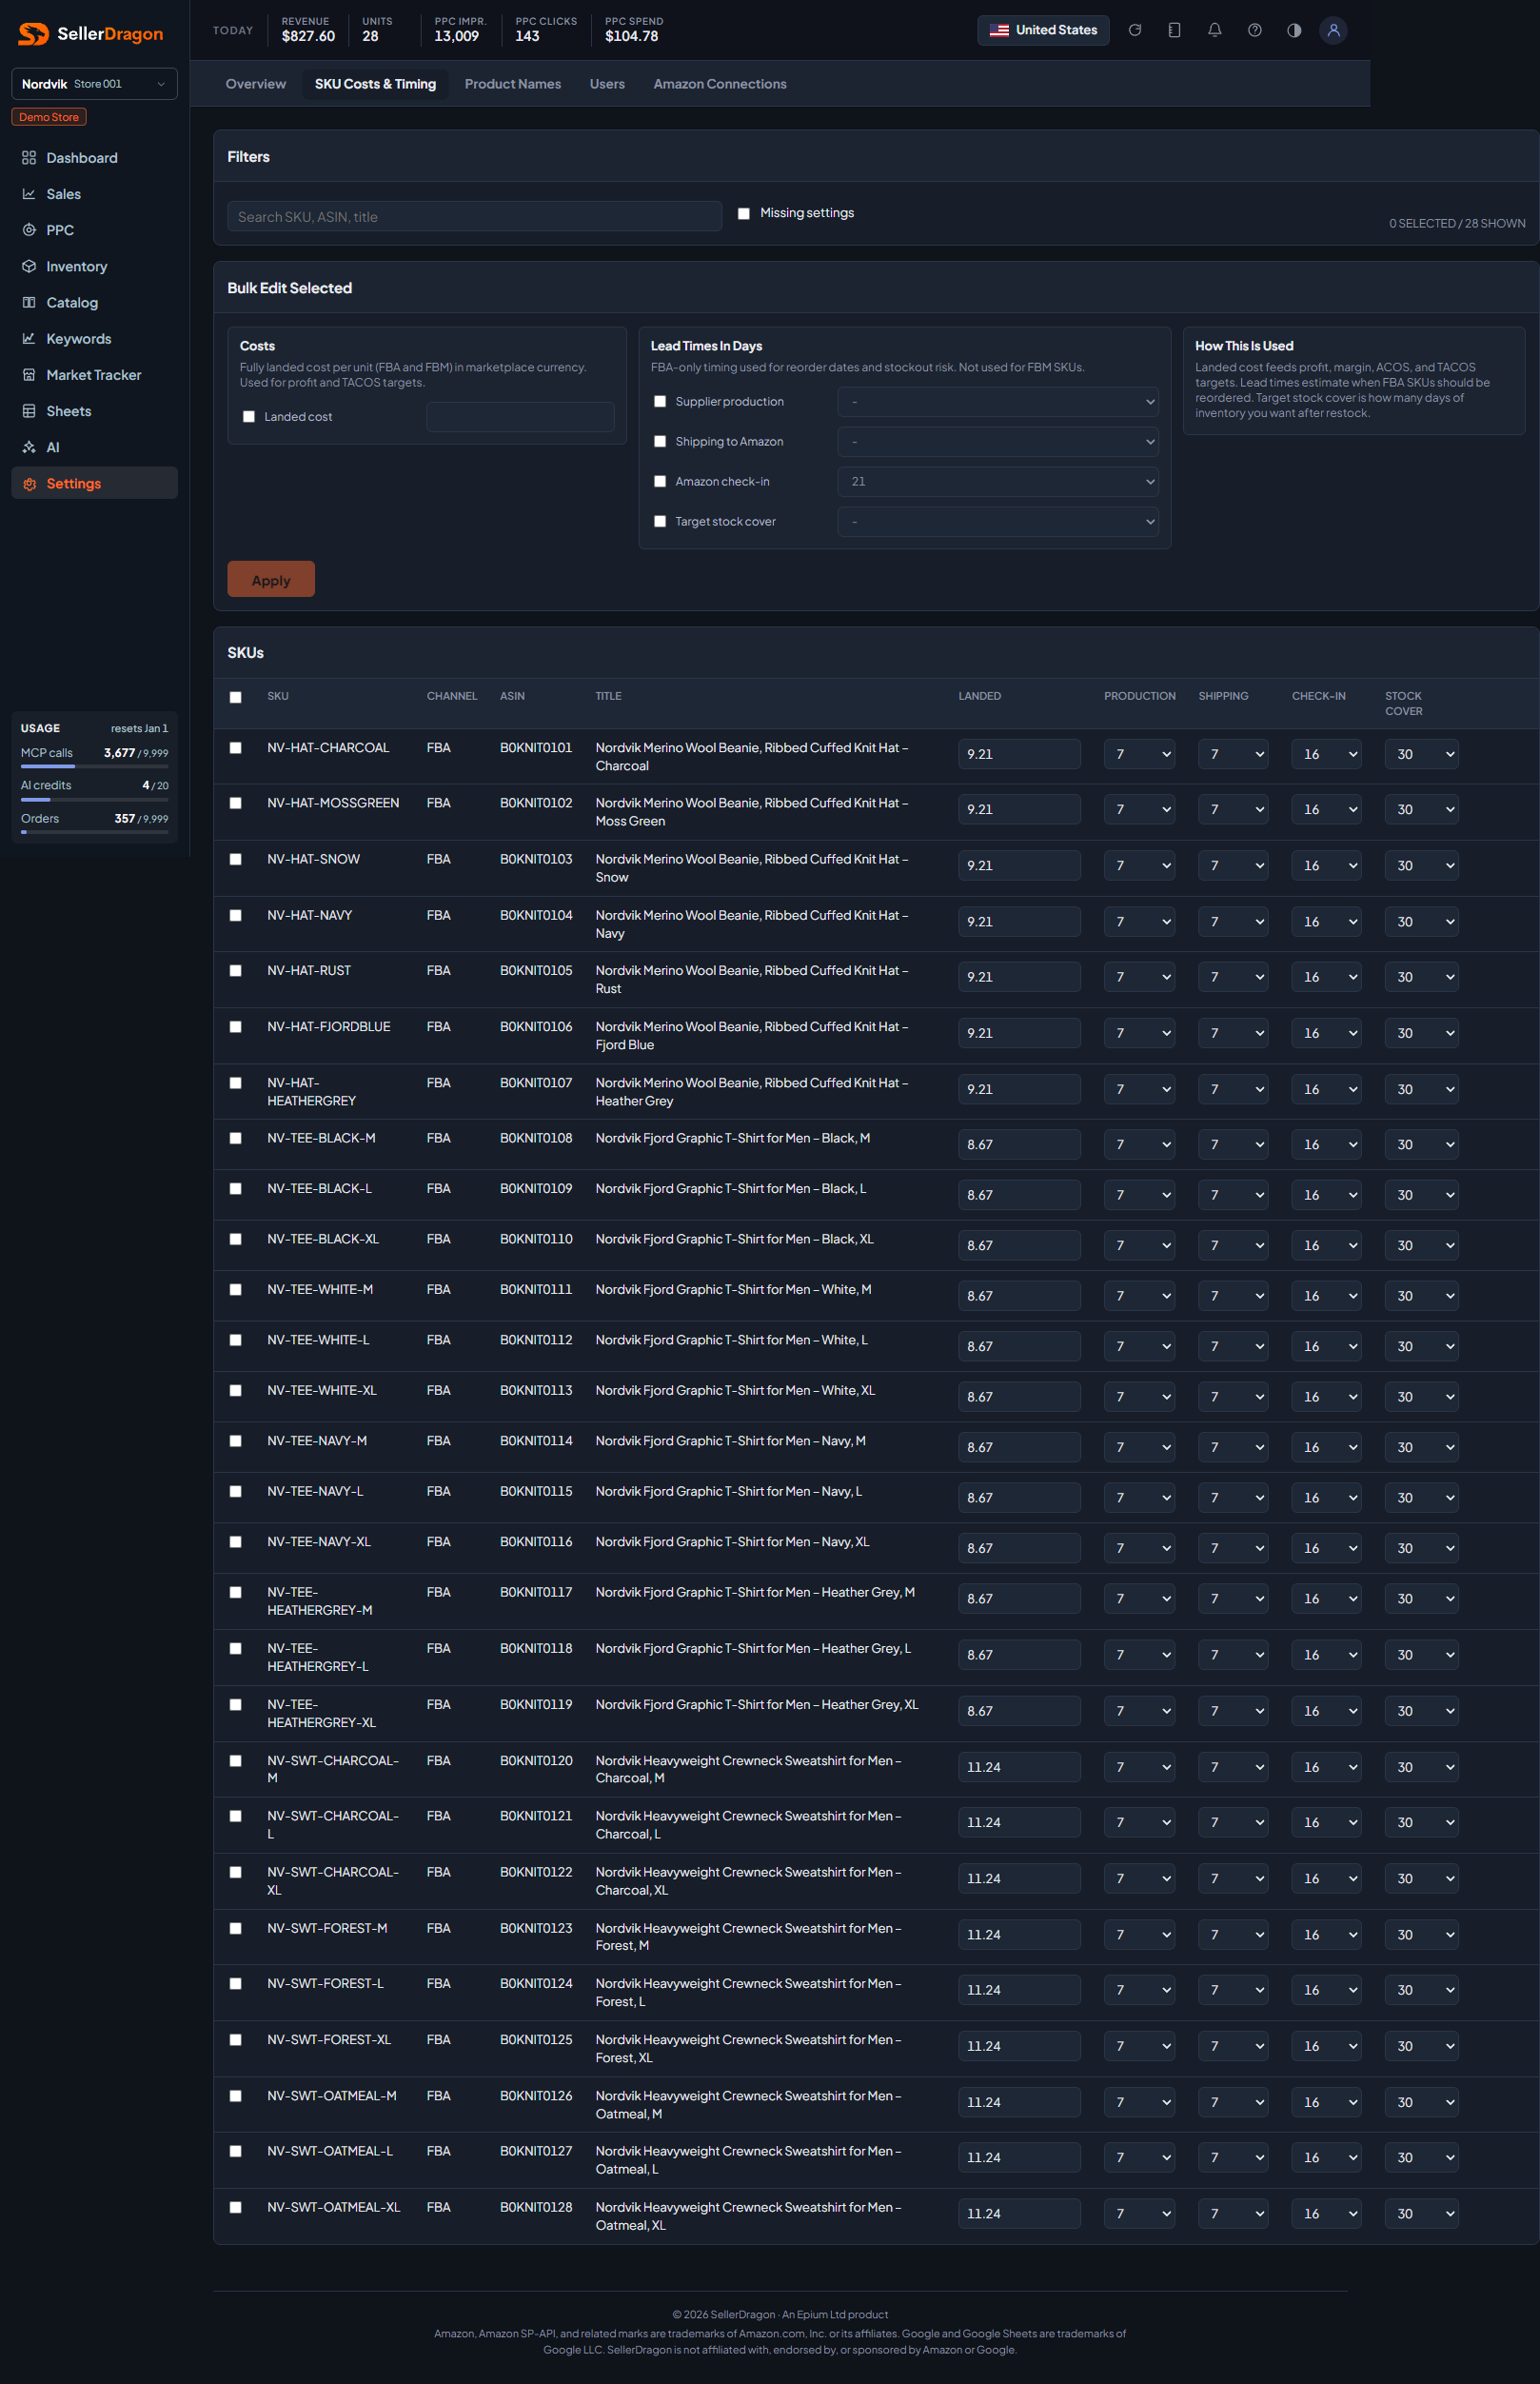Switch to the Amazon Connections tab

pyautogui.click(x=720, y=84)
